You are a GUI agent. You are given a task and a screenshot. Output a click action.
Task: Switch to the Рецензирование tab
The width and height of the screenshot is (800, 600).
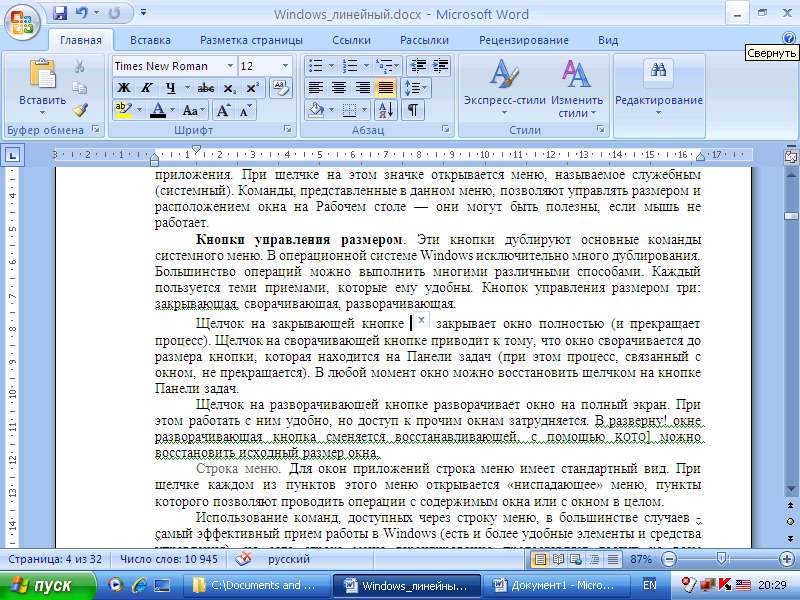[x=523, y=40]
